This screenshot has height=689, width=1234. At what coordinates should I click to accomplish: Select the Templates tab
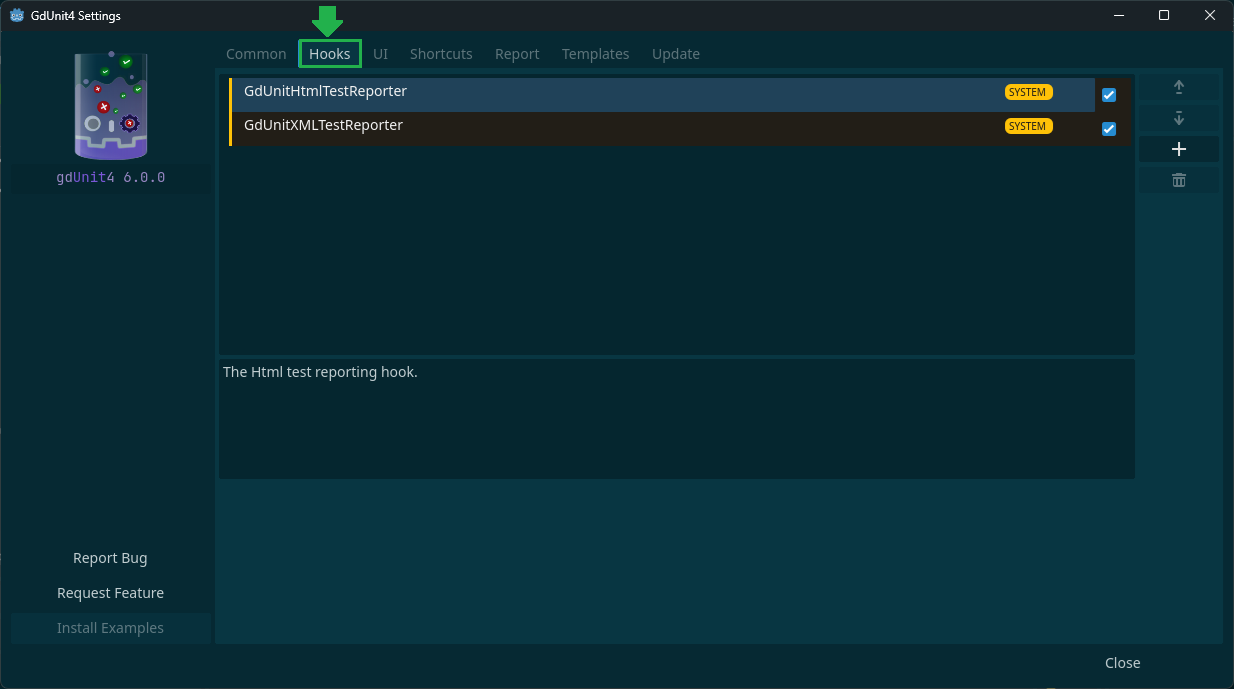595,54
